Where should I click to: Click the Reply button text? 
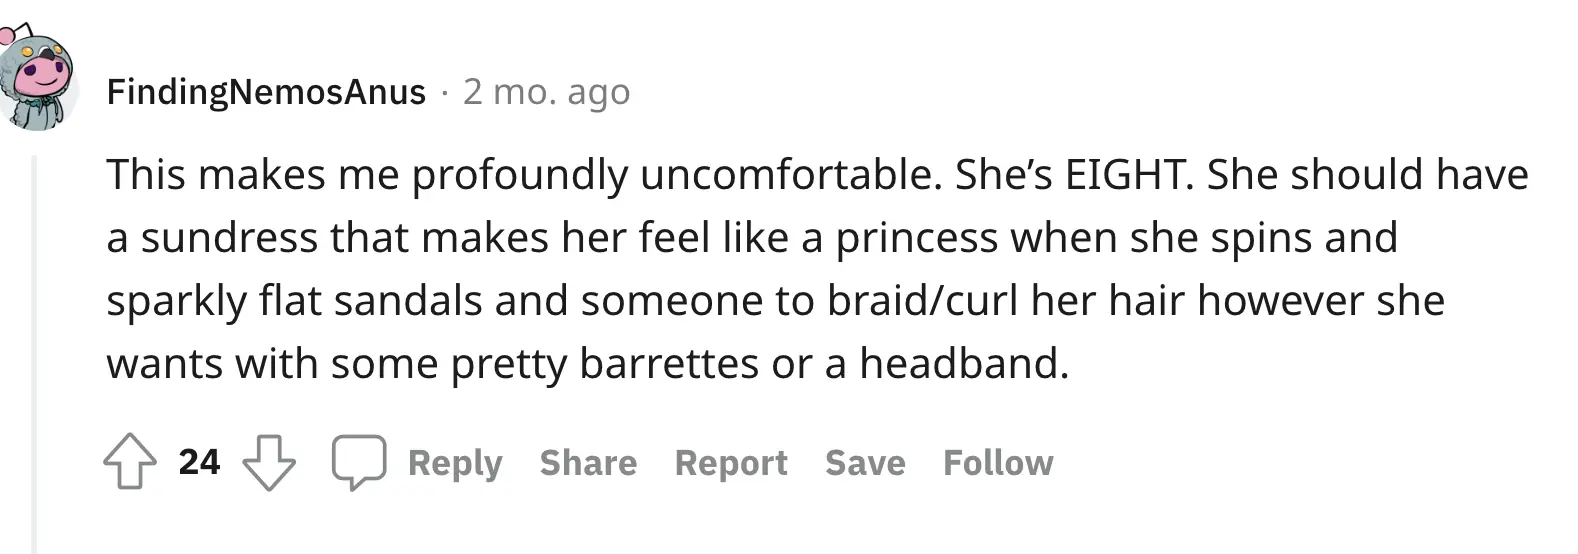point(455,463)
